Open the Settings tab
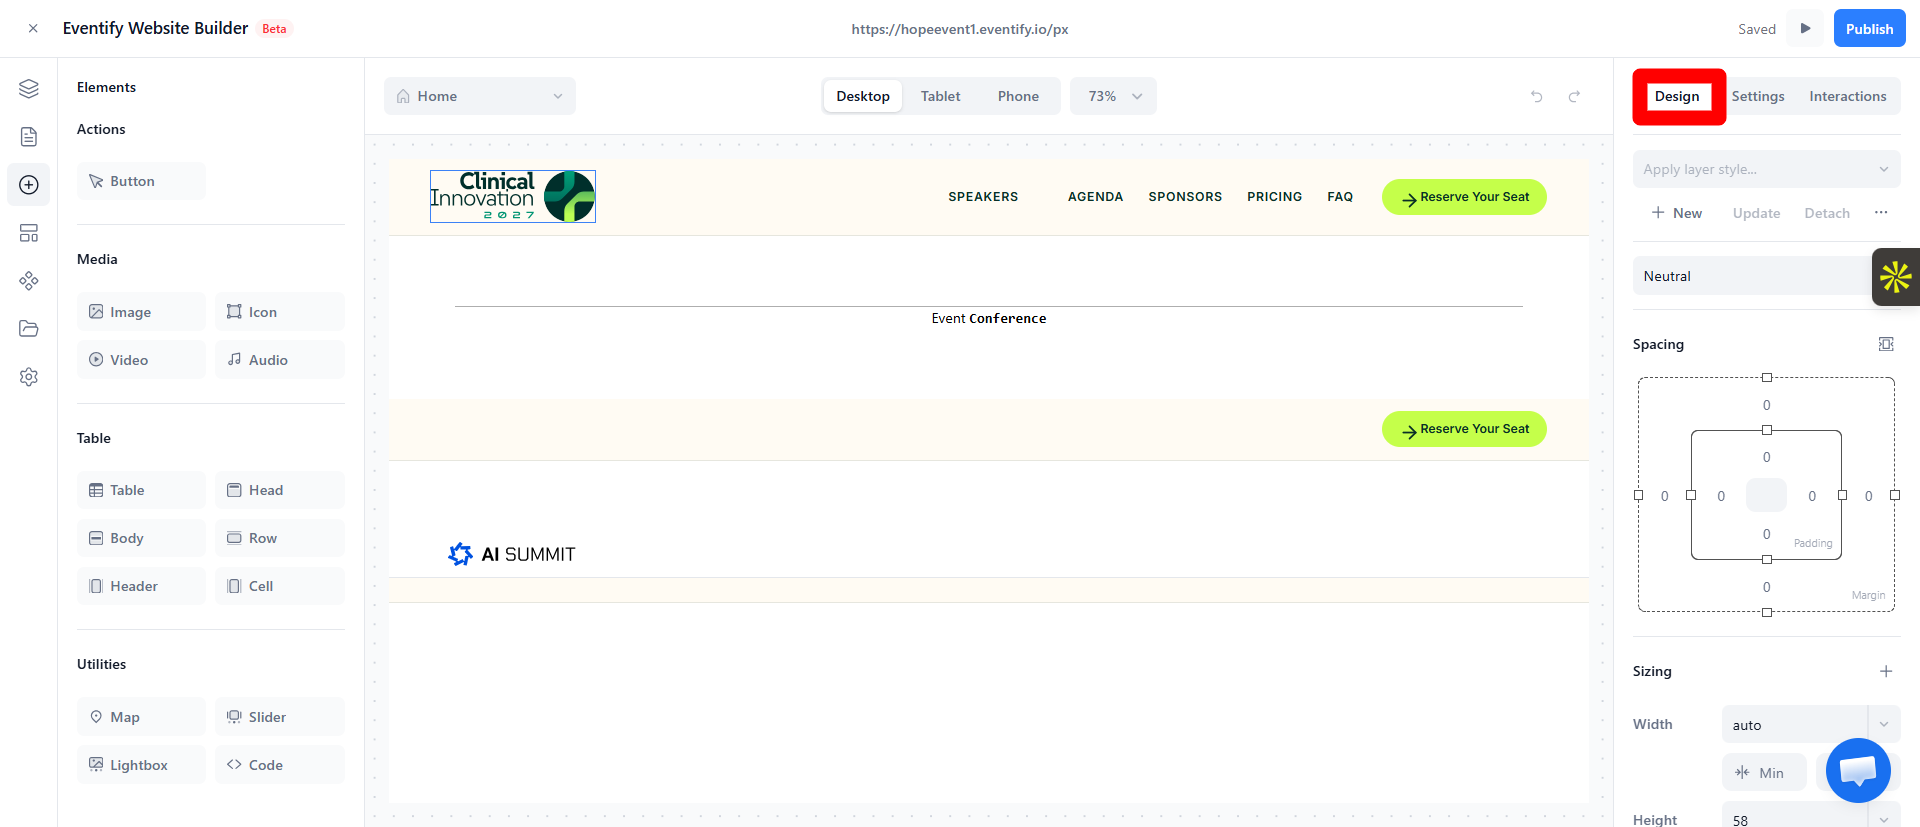The image size is (1920, 827). (1758, 96)
